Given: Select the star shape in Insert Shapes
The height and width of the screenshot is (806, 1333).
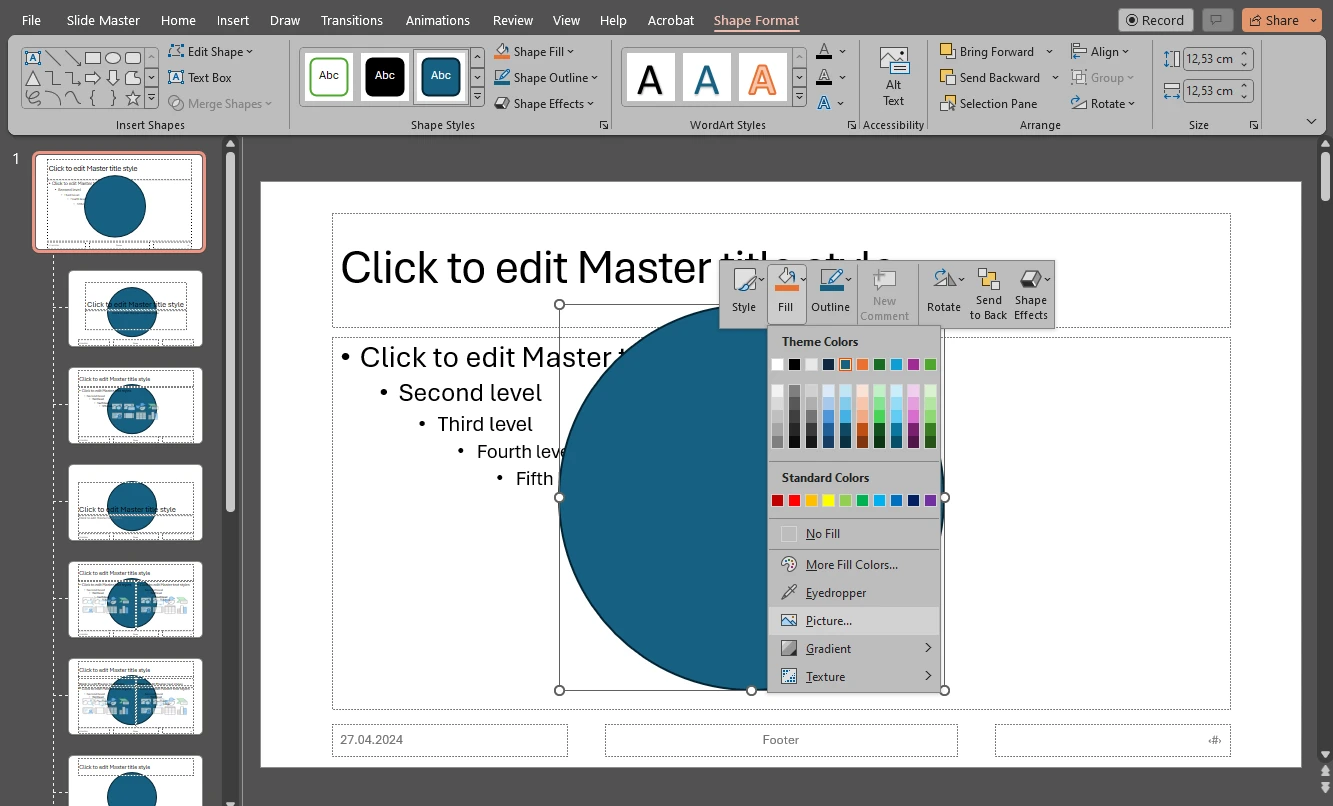Looking at the screenshot, I should point(133,97).
